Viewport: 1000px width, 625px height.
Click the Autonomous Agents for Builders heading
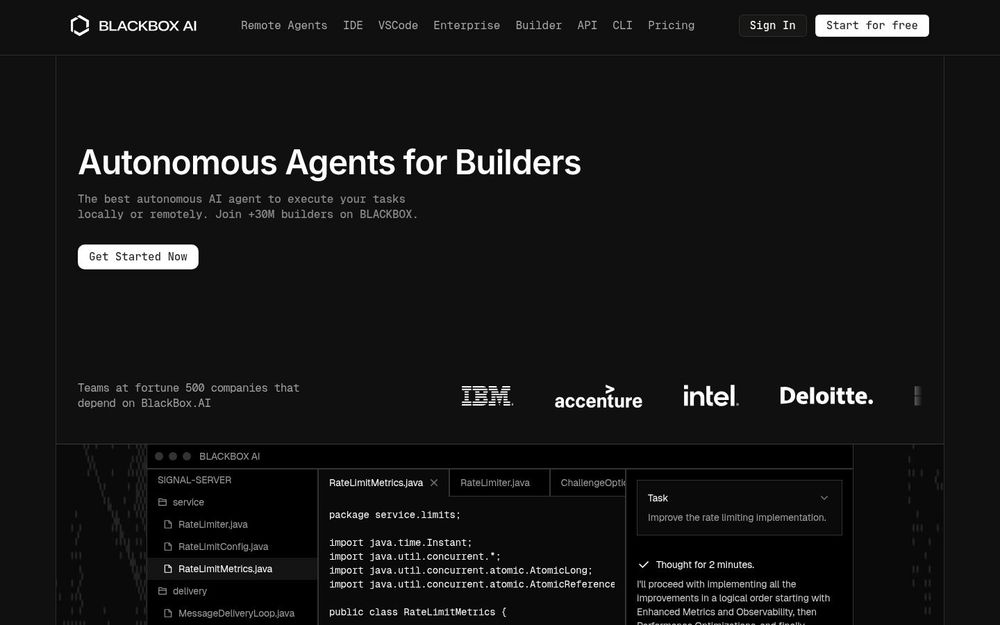329,163
